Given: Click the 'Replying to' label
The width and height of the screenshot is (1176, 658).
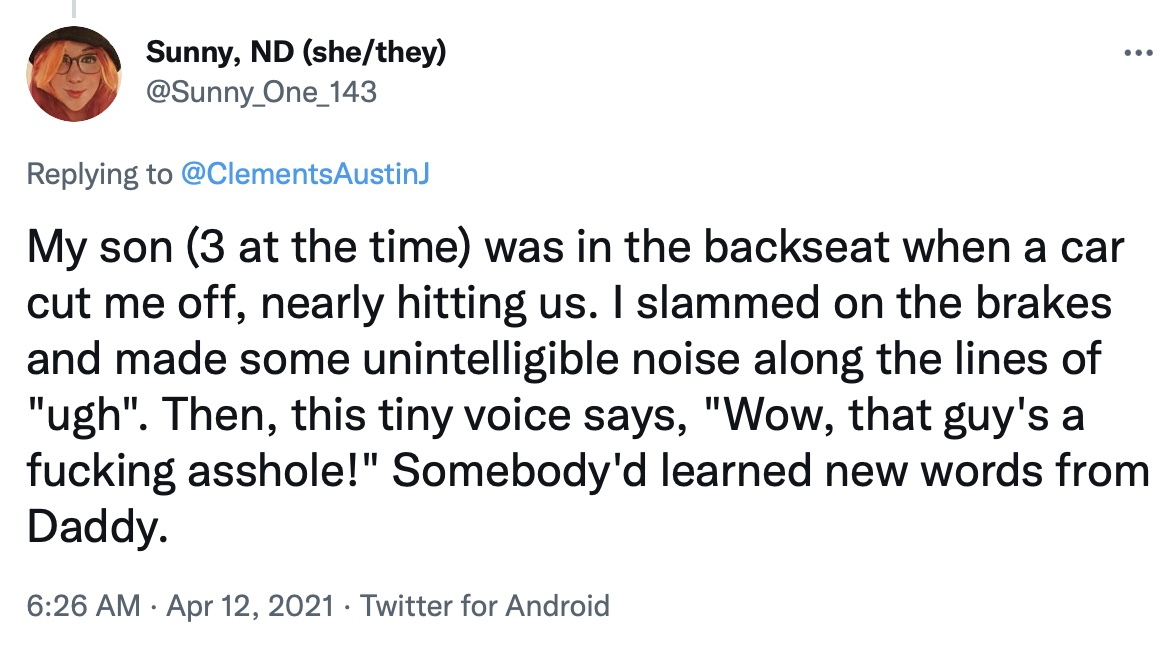Looking at the screenshot, I should 99,174.
